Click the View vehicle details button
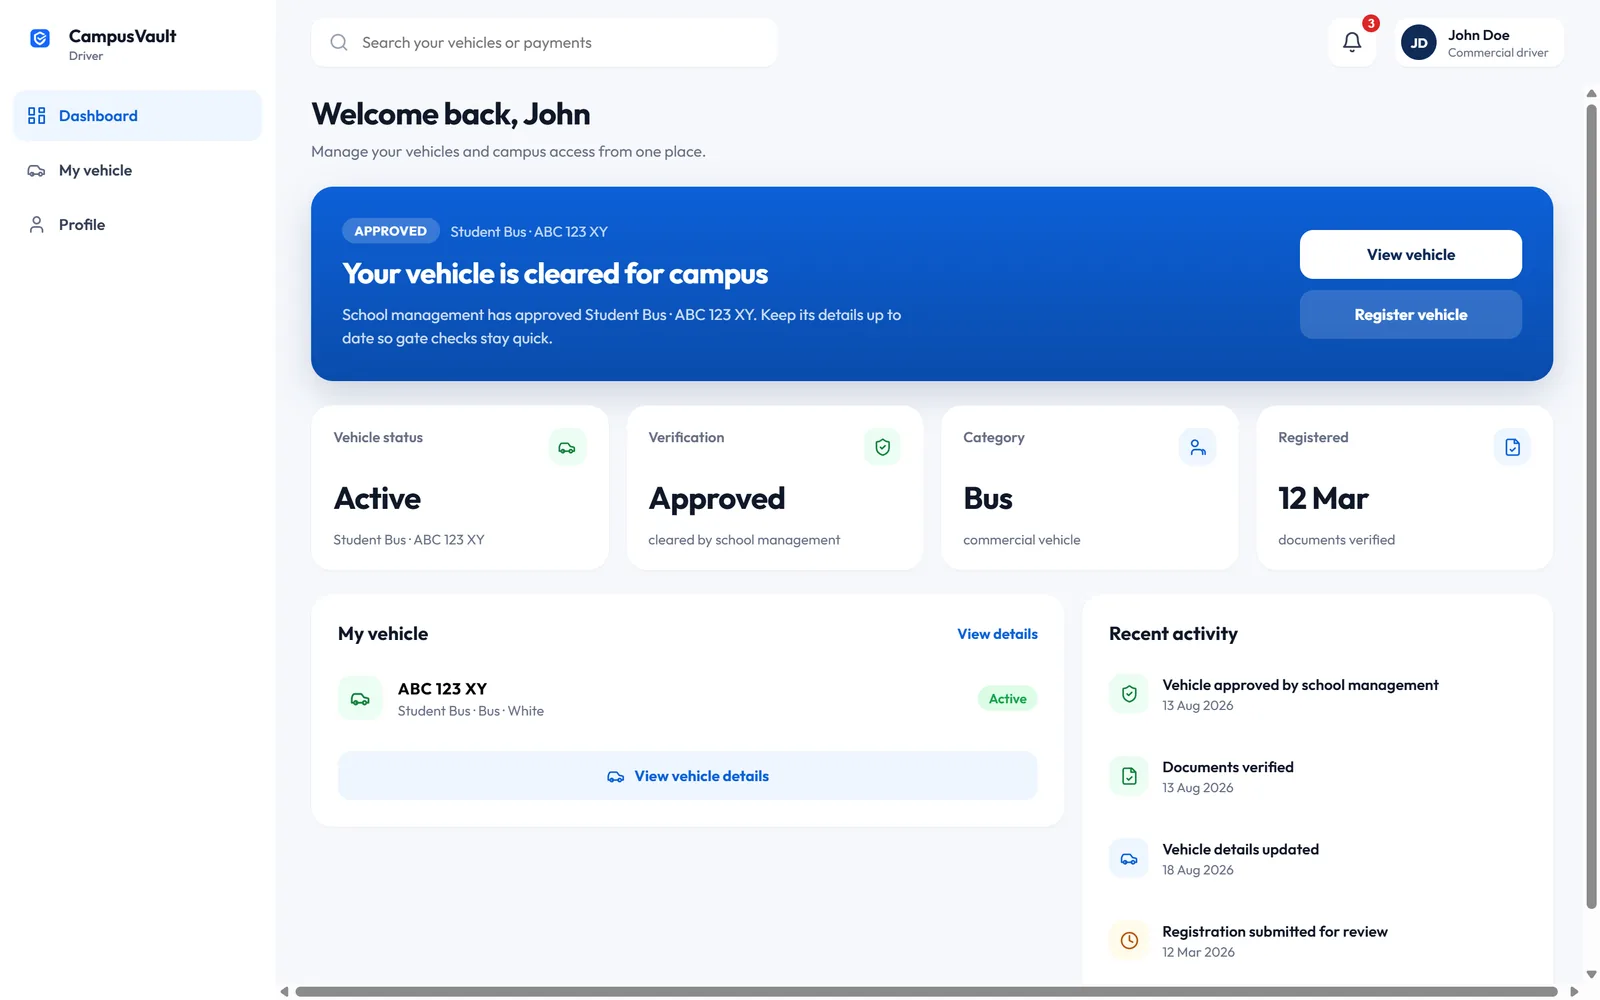 688,776
